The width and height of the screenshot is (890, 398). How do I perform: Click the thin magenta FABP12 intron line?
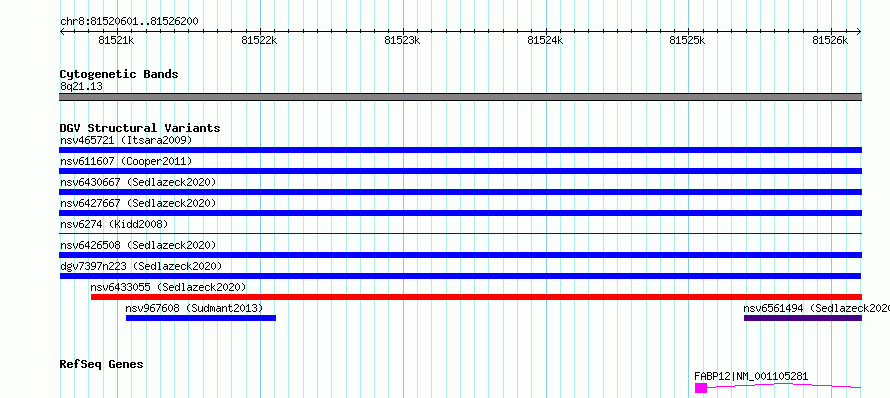click(784, 386)
